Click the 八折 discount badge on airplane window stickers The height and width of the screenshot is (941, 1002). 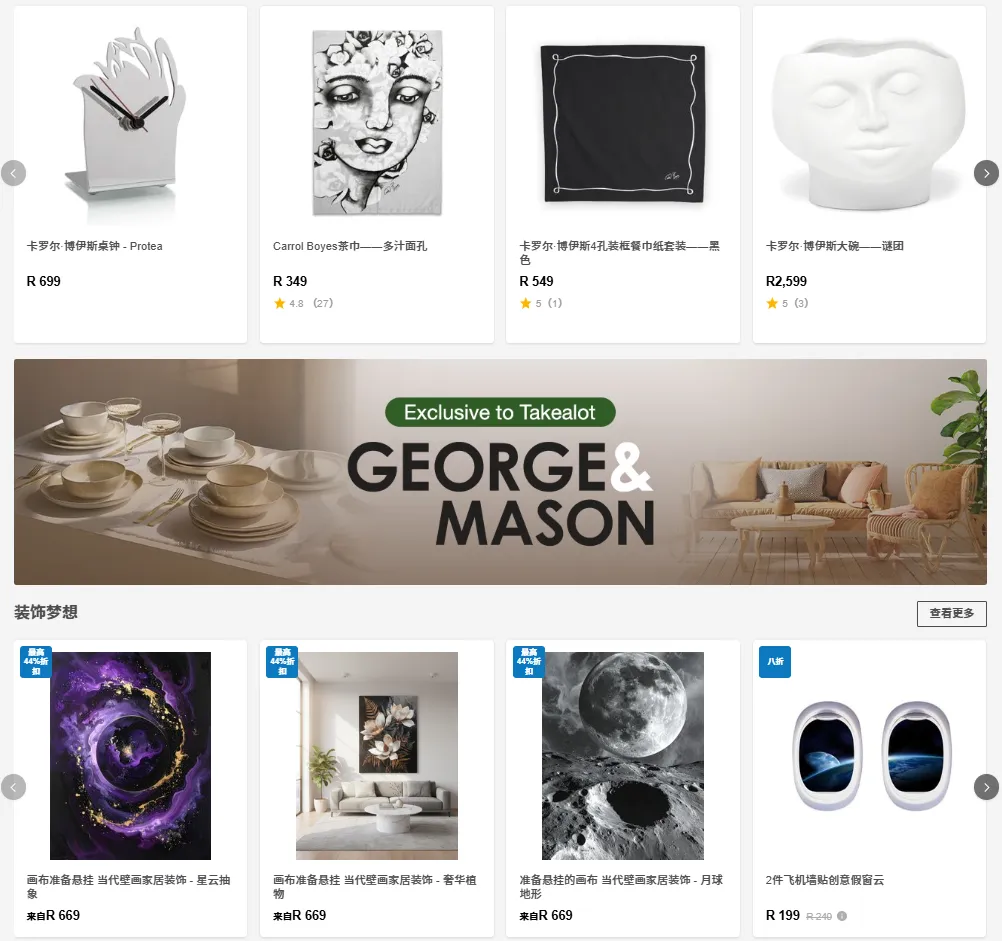click(775, 662)
